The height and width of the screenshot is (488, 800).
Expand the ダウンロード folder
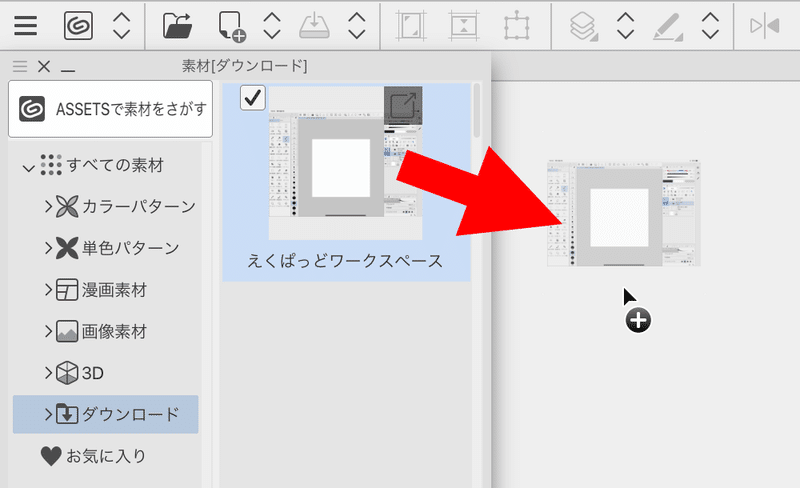[x=48, y=414]
